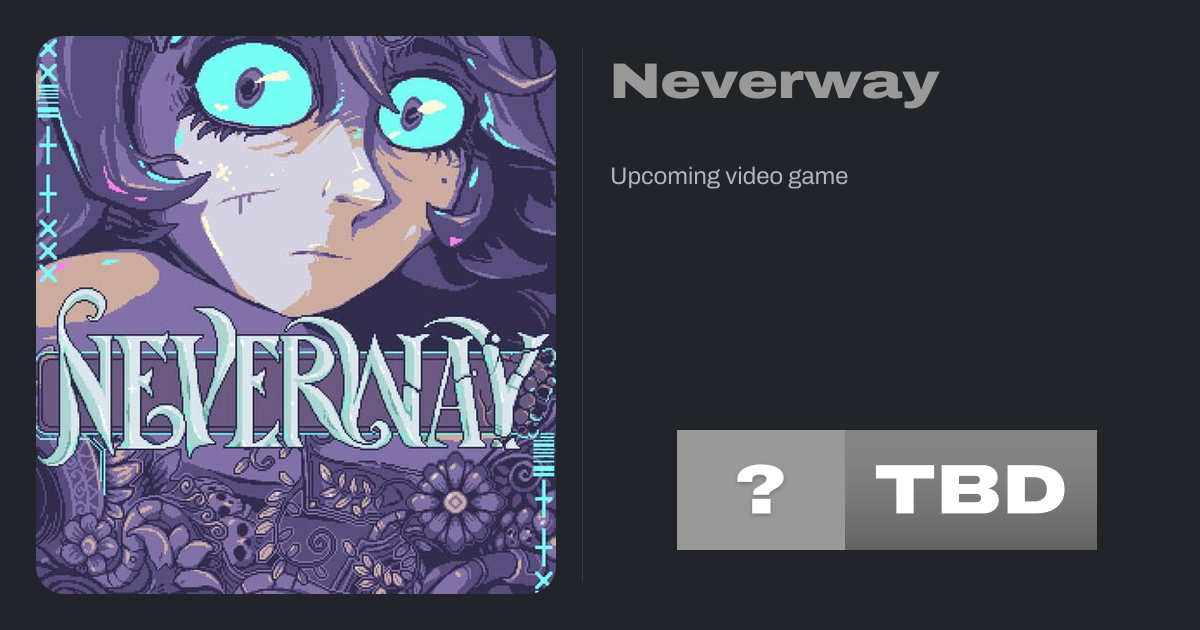The width and height of the screenshot is (1200, 630).
Task: Click the cyan cross marks beside the logo's Y
Action: [x=544, y=520]
